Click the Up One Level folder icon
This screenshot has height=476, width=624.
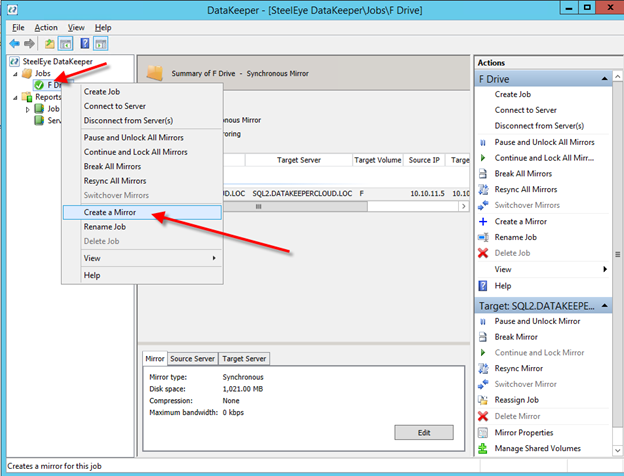(49, 44)
